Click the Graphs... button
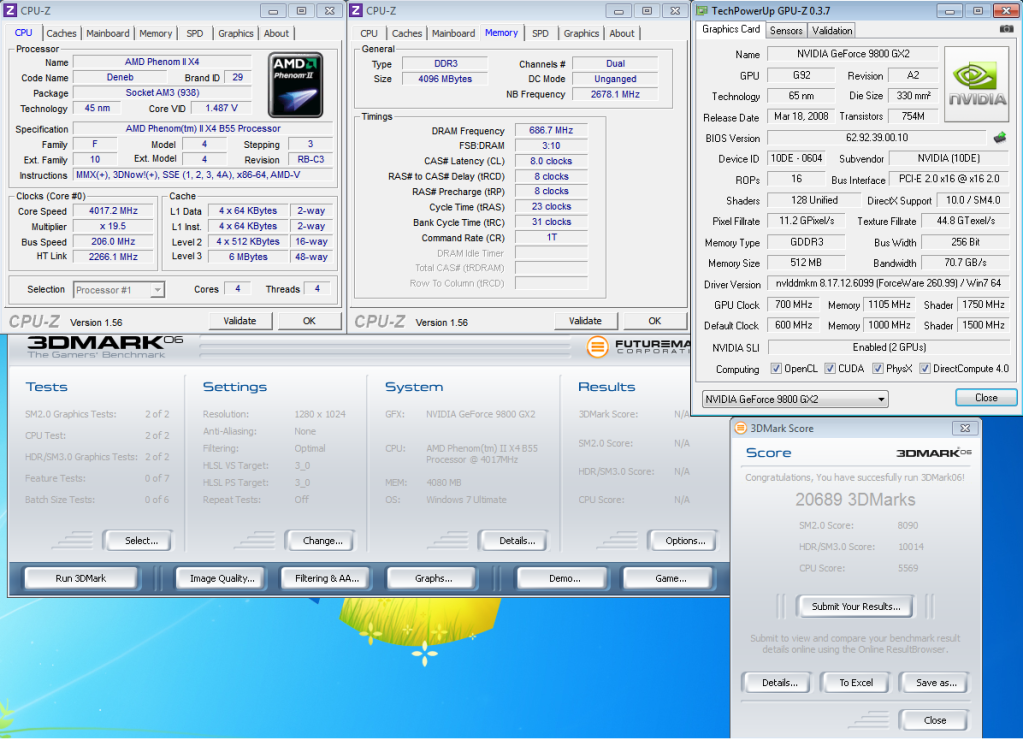This screenshot has width=1023, height=740. (x=433, y=578)
